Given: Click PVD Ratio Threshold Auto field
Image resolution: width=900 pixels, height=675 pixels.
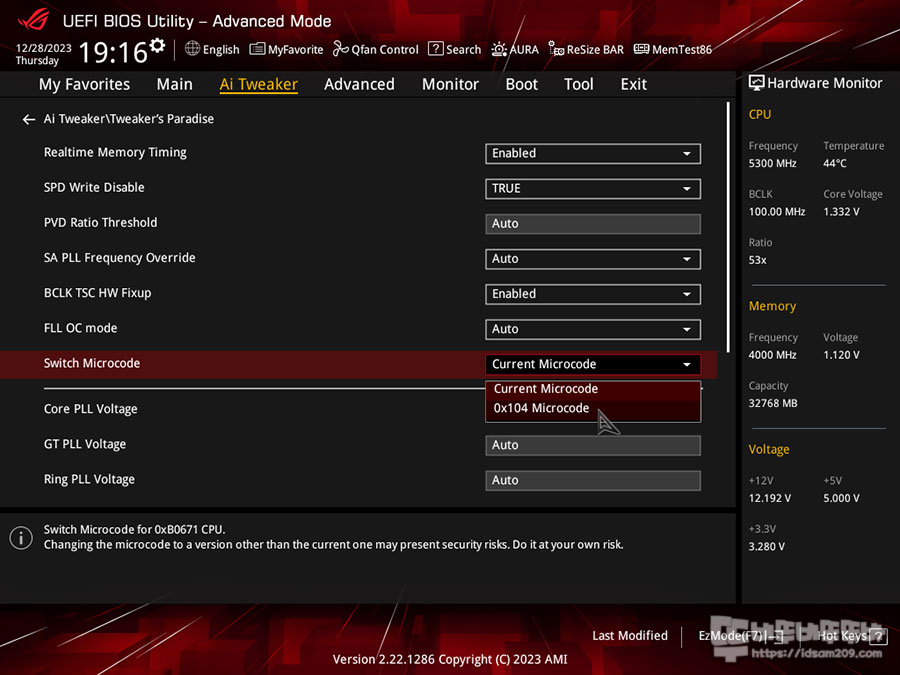Looking at the screenshot, I should [x=593, y=224].
